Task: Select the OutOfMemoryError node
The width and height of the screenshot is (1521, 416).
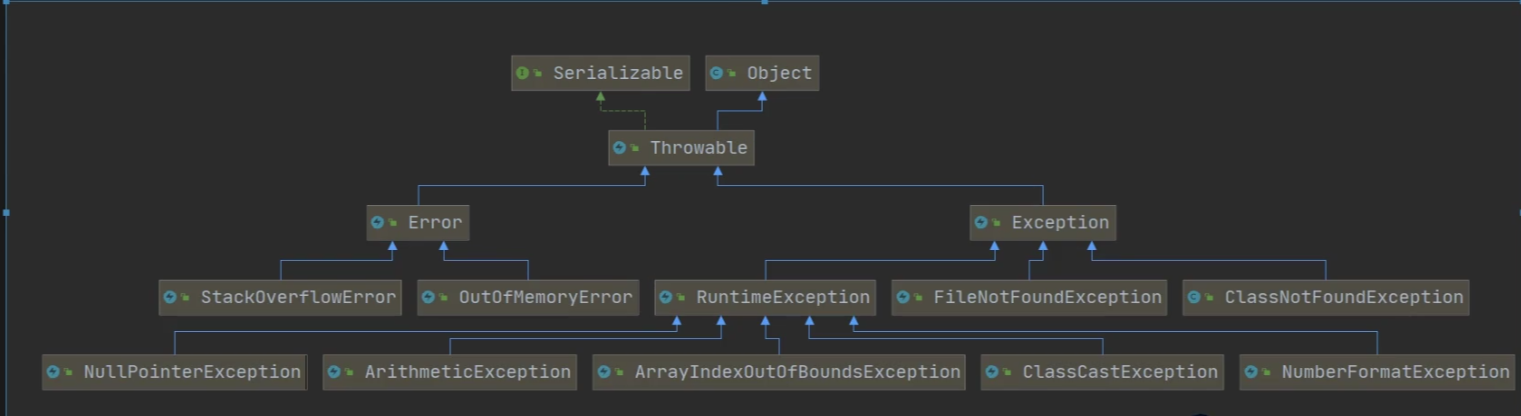Action: [528, 297]
